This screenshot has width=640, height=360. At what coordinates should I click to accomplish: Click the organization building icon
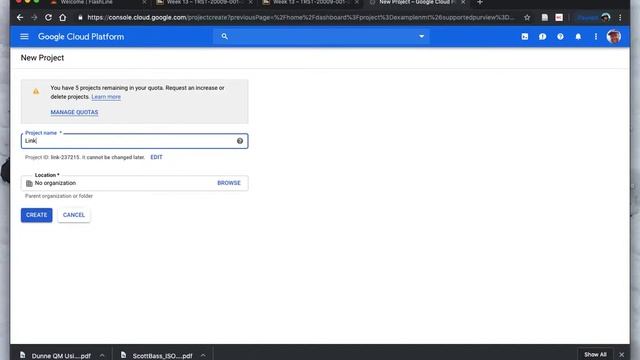[x=29, y=183]
